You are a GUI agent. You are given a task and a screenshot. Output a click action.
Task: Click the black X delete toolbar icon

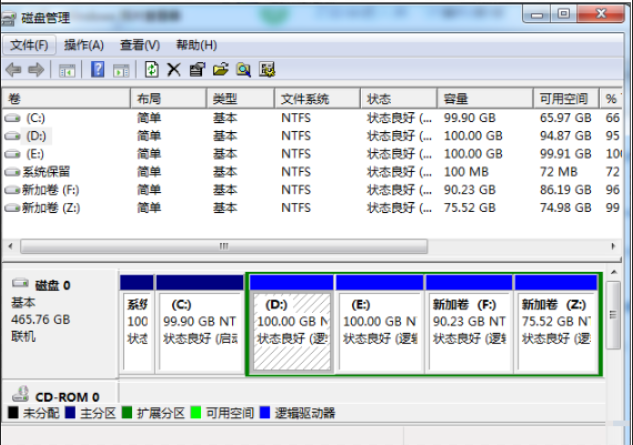173,69
